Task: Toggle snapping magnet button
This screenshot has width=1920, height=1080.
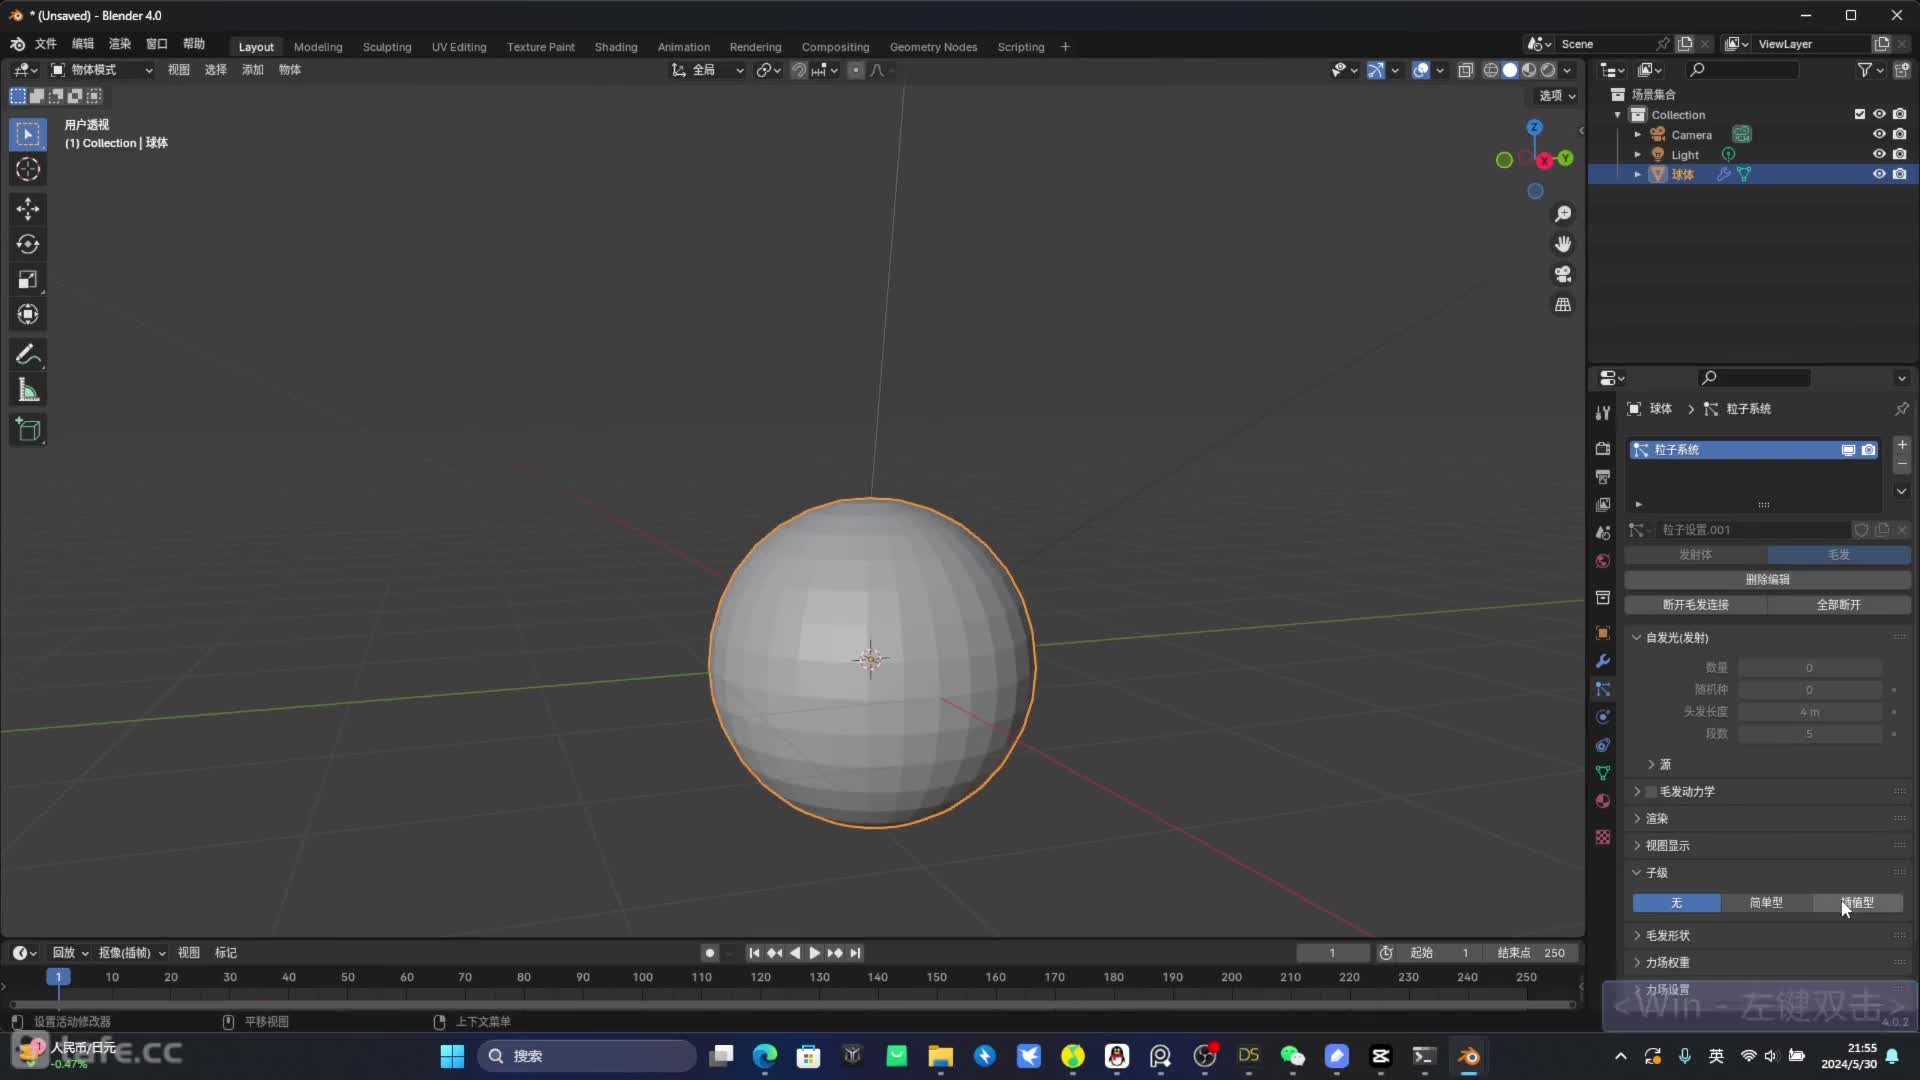Action: coord(799,70)
